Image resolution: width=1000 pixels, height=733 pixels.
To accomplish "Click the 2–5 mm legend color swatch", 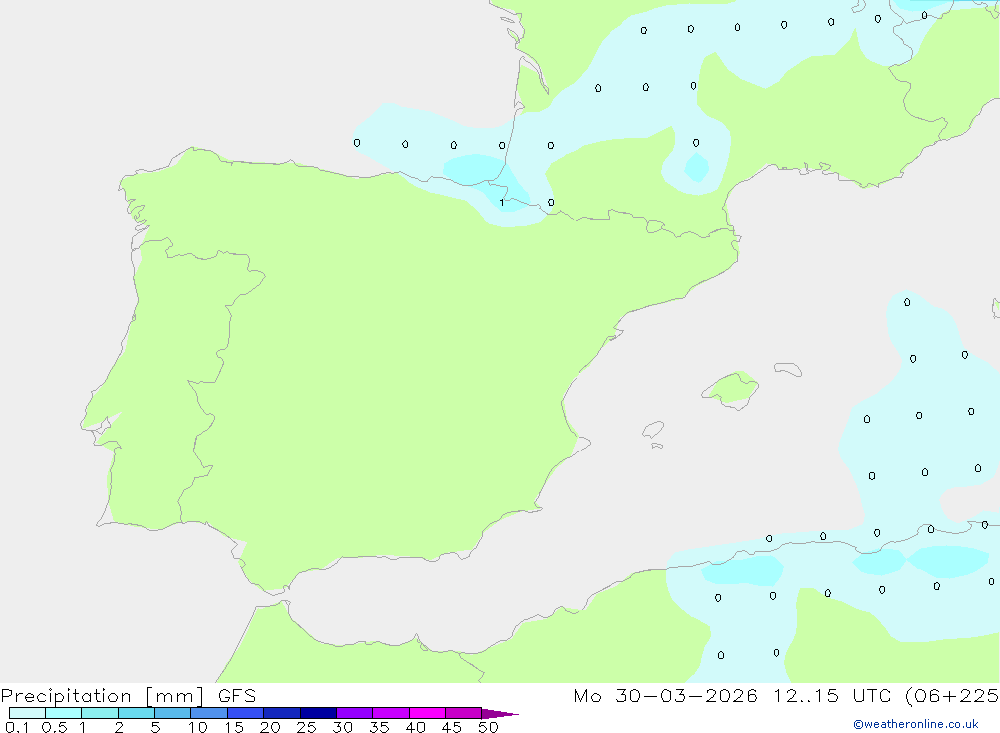I will [x=136, y=713].
